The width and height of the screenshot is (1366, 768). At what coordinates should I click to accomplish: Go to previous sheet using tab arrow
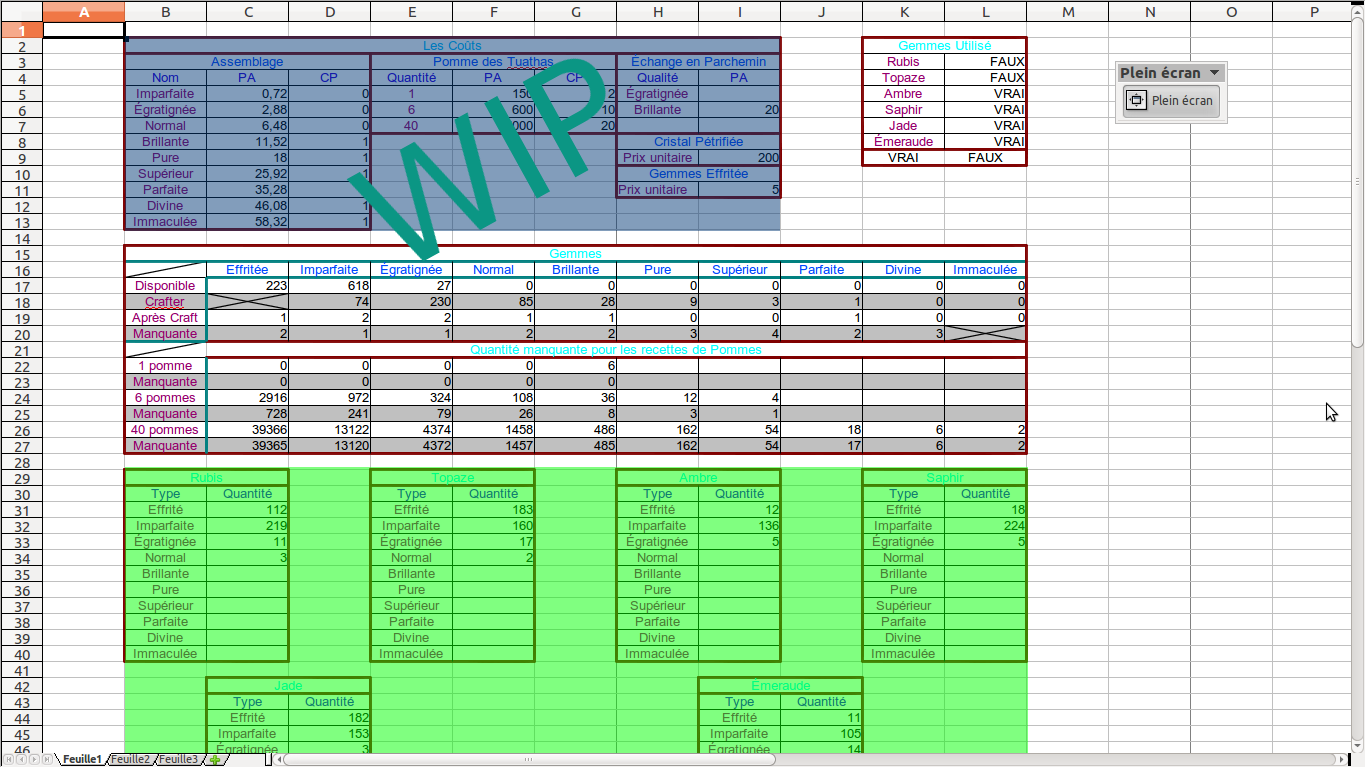point(22,760)
